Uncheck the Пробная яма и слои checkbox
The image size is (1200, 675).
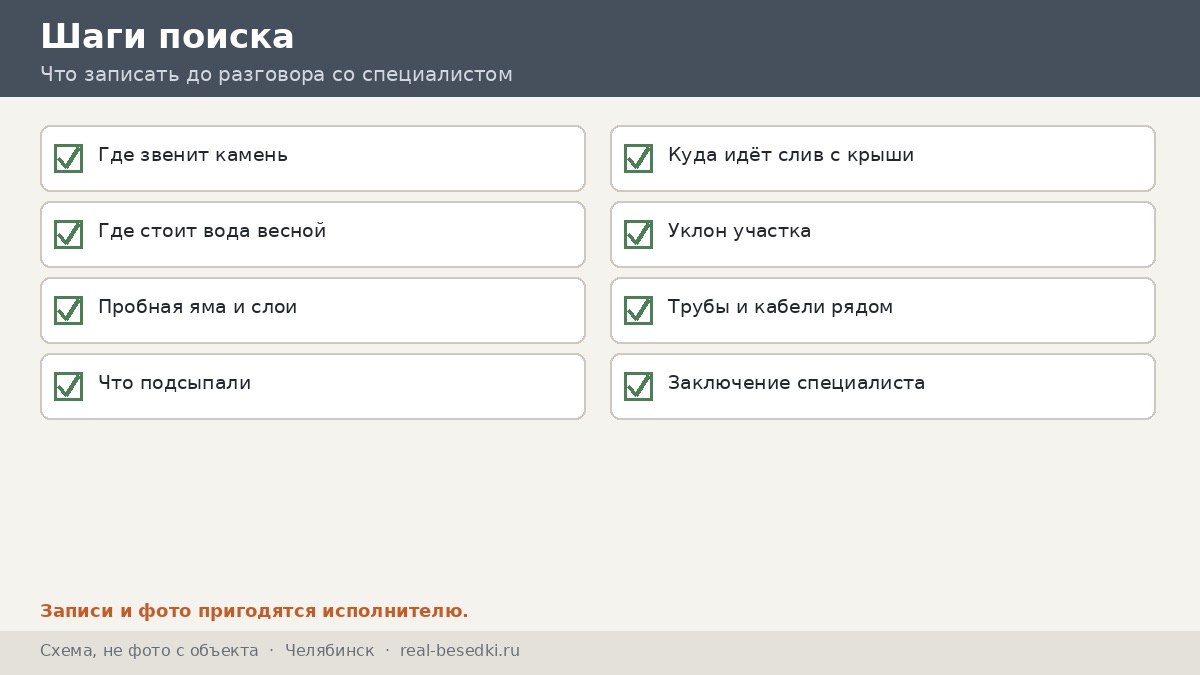coord(68,310)
